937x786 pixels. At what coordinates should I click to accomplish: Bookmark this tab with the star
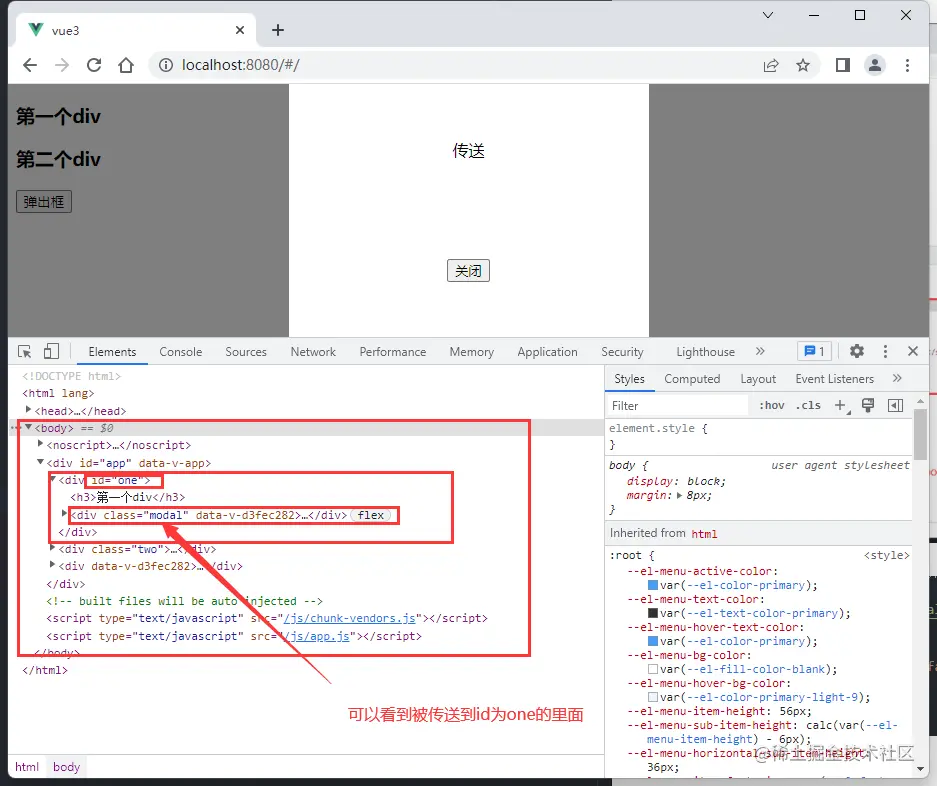803,65
